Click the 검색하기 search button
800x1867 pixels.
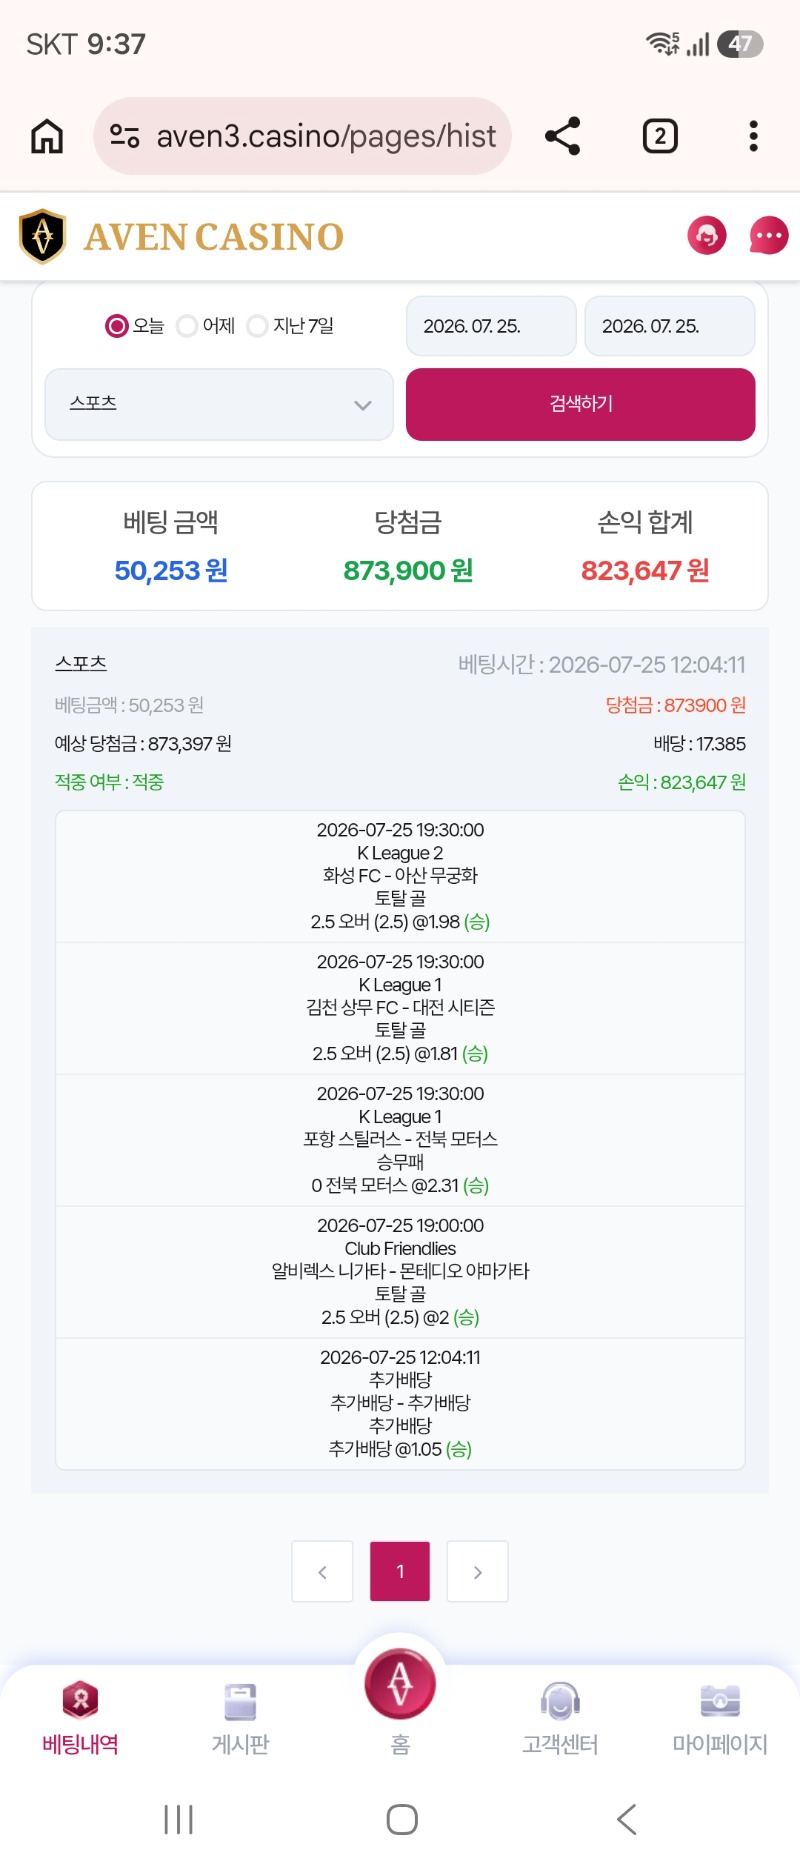click(x=581, y=404)
